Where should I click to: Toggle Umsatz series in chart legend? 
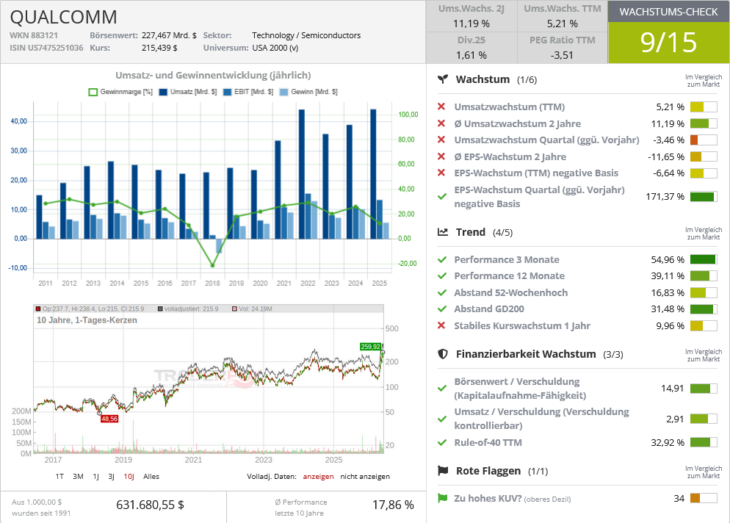click(x=188, y=92)
